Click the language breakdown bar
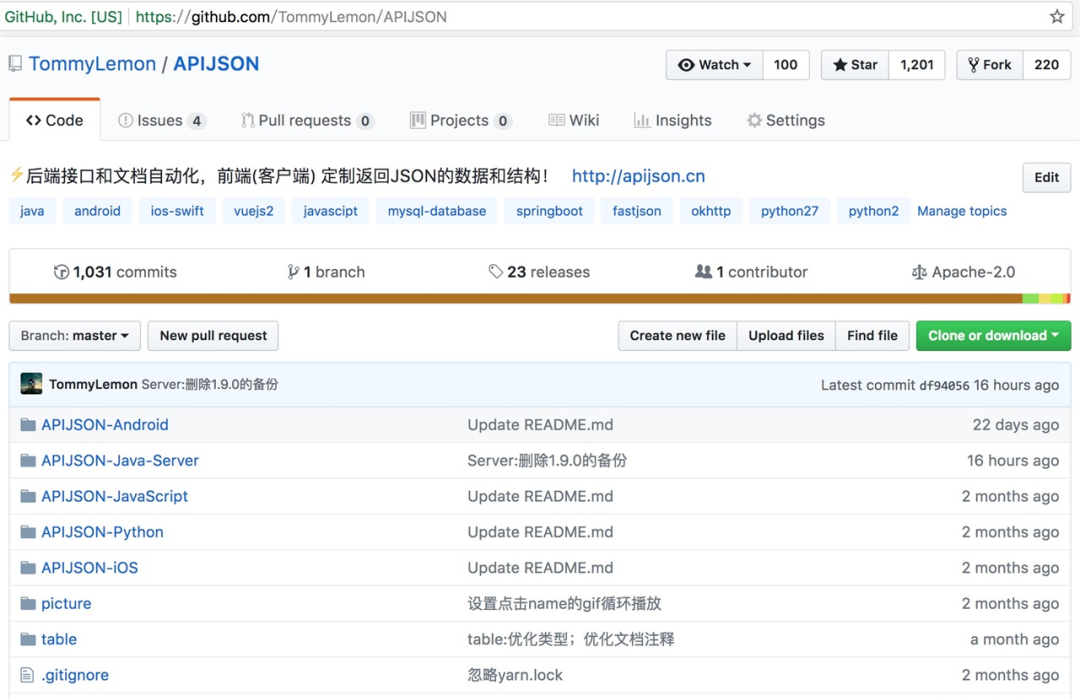This screenshot has width=1080, height=699. (x=540, y=299)
